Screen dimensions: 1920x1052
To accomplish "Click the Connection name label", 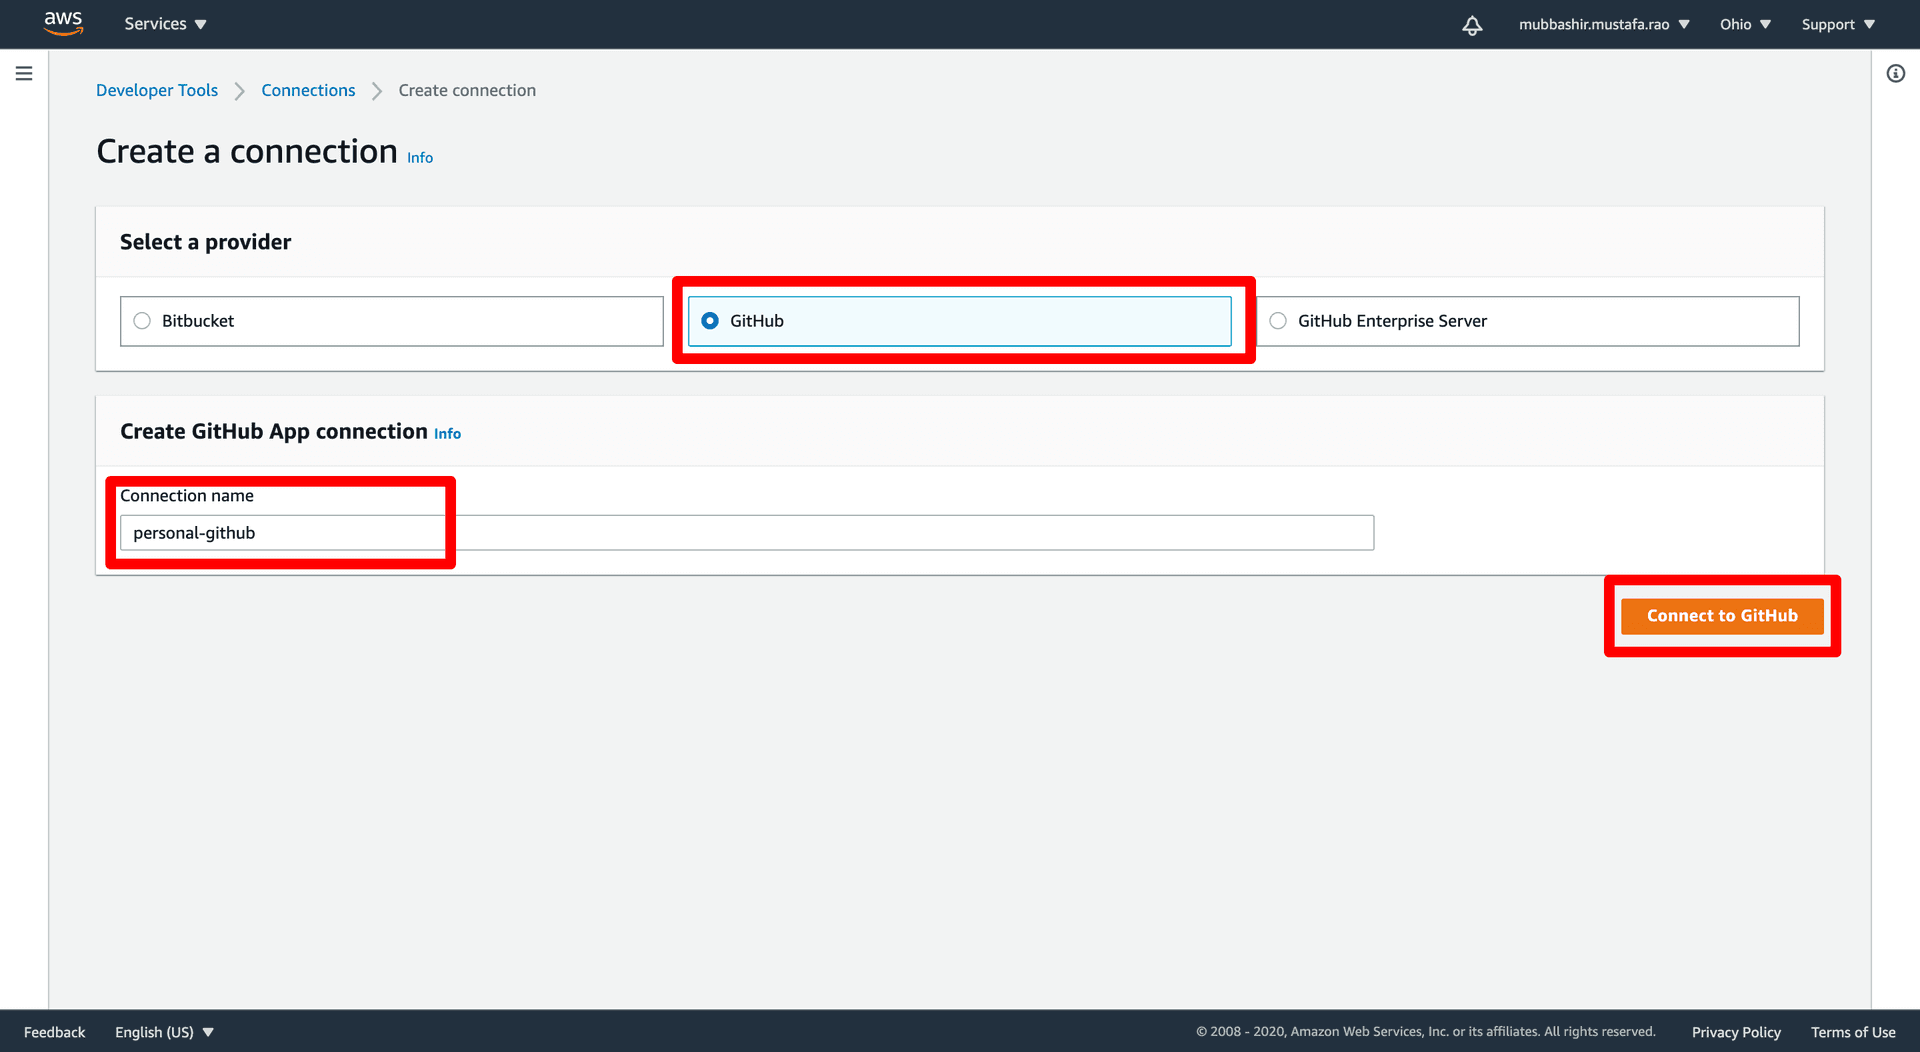I will coord(187,496).
